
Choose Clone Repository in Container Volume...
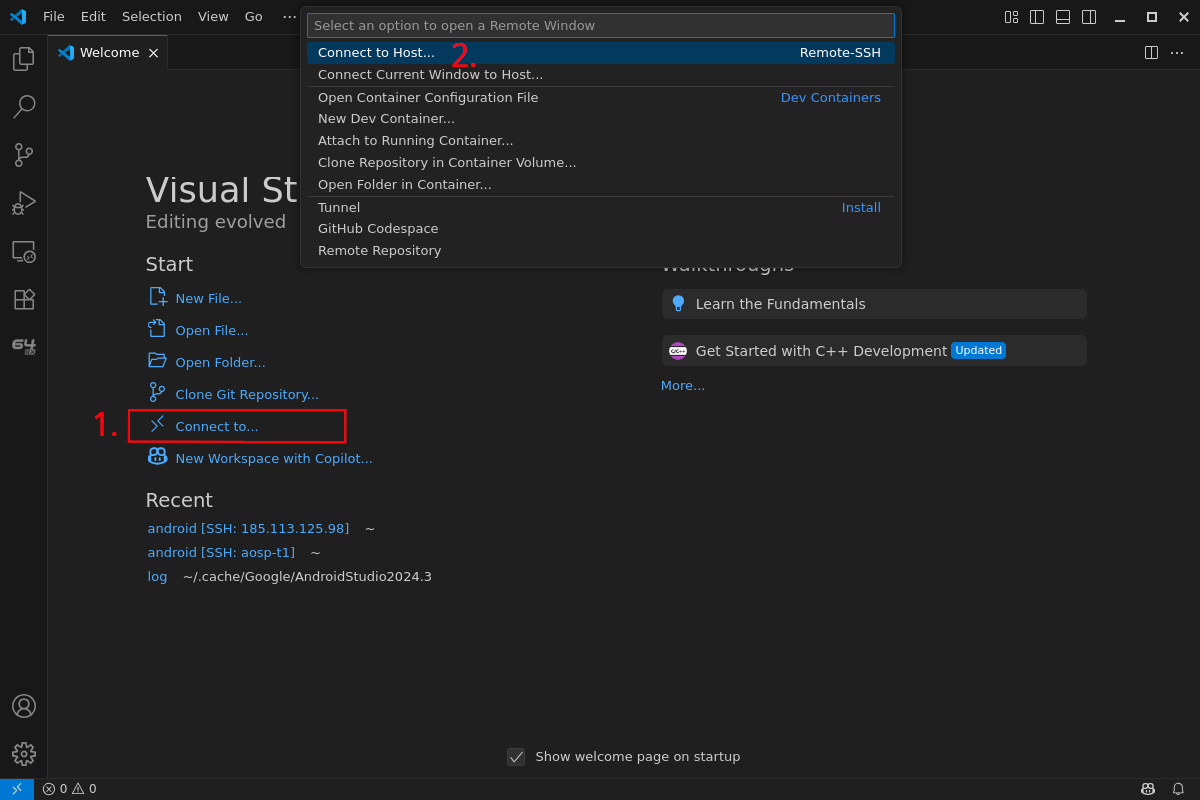pos(601,163)
